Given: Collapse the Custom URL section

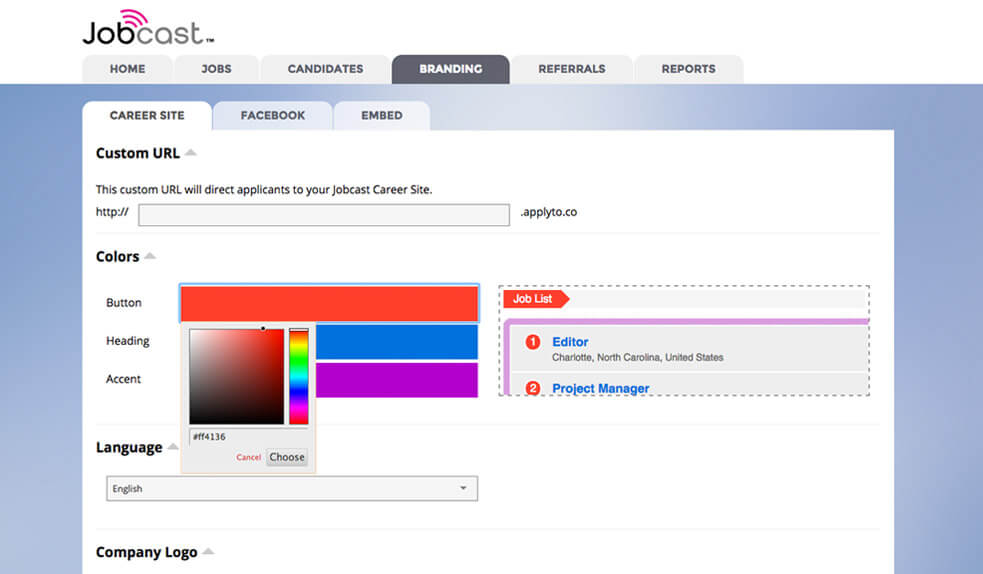Looking at the screenshot, I should (191, 153).
